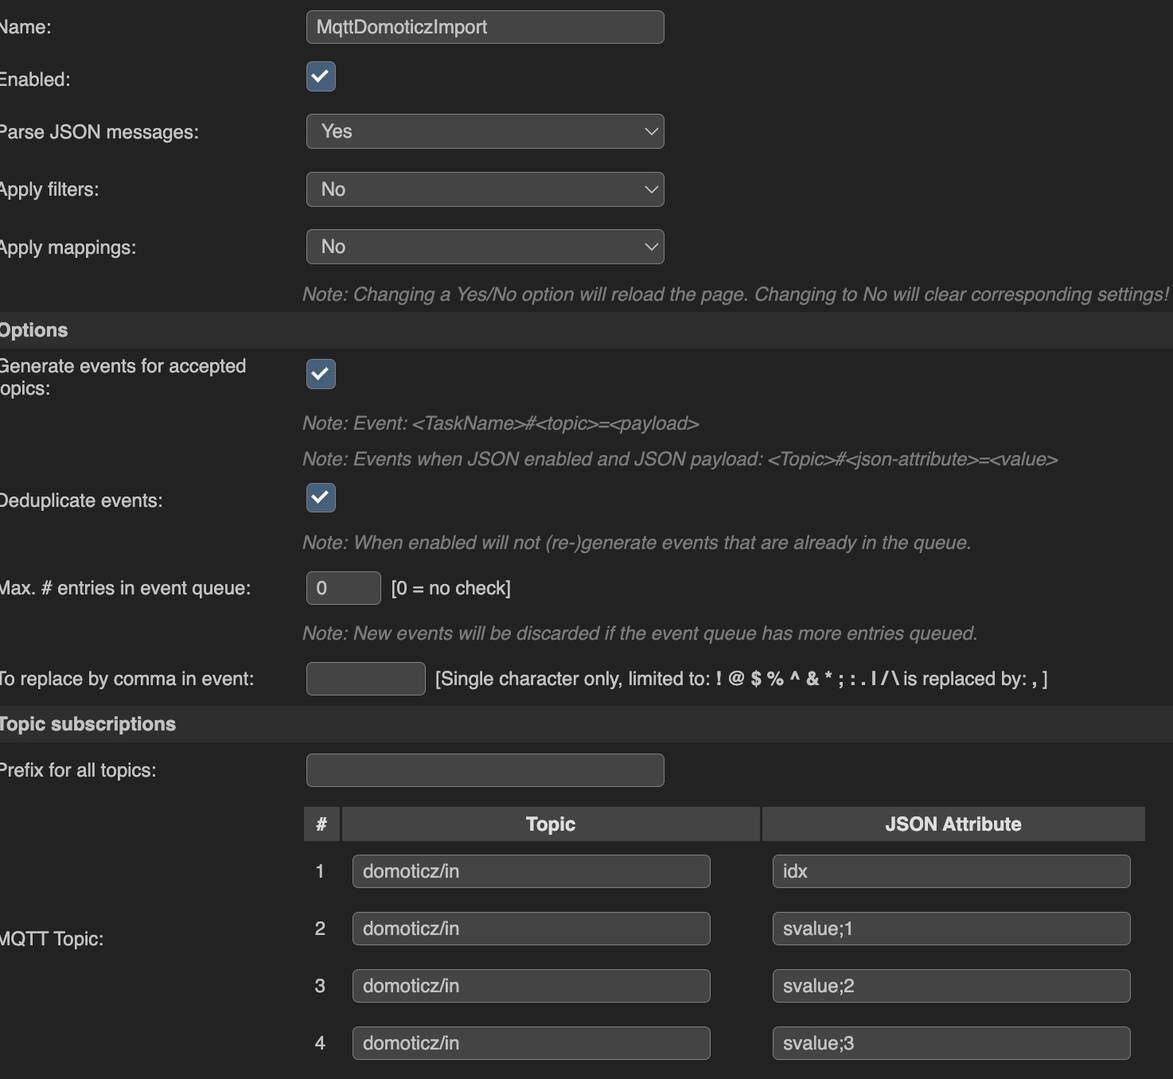This screenshot has height=1079, width=1173.
Task: Click the Options section heading
Action: pyautogui.click(x=33, y=330)
